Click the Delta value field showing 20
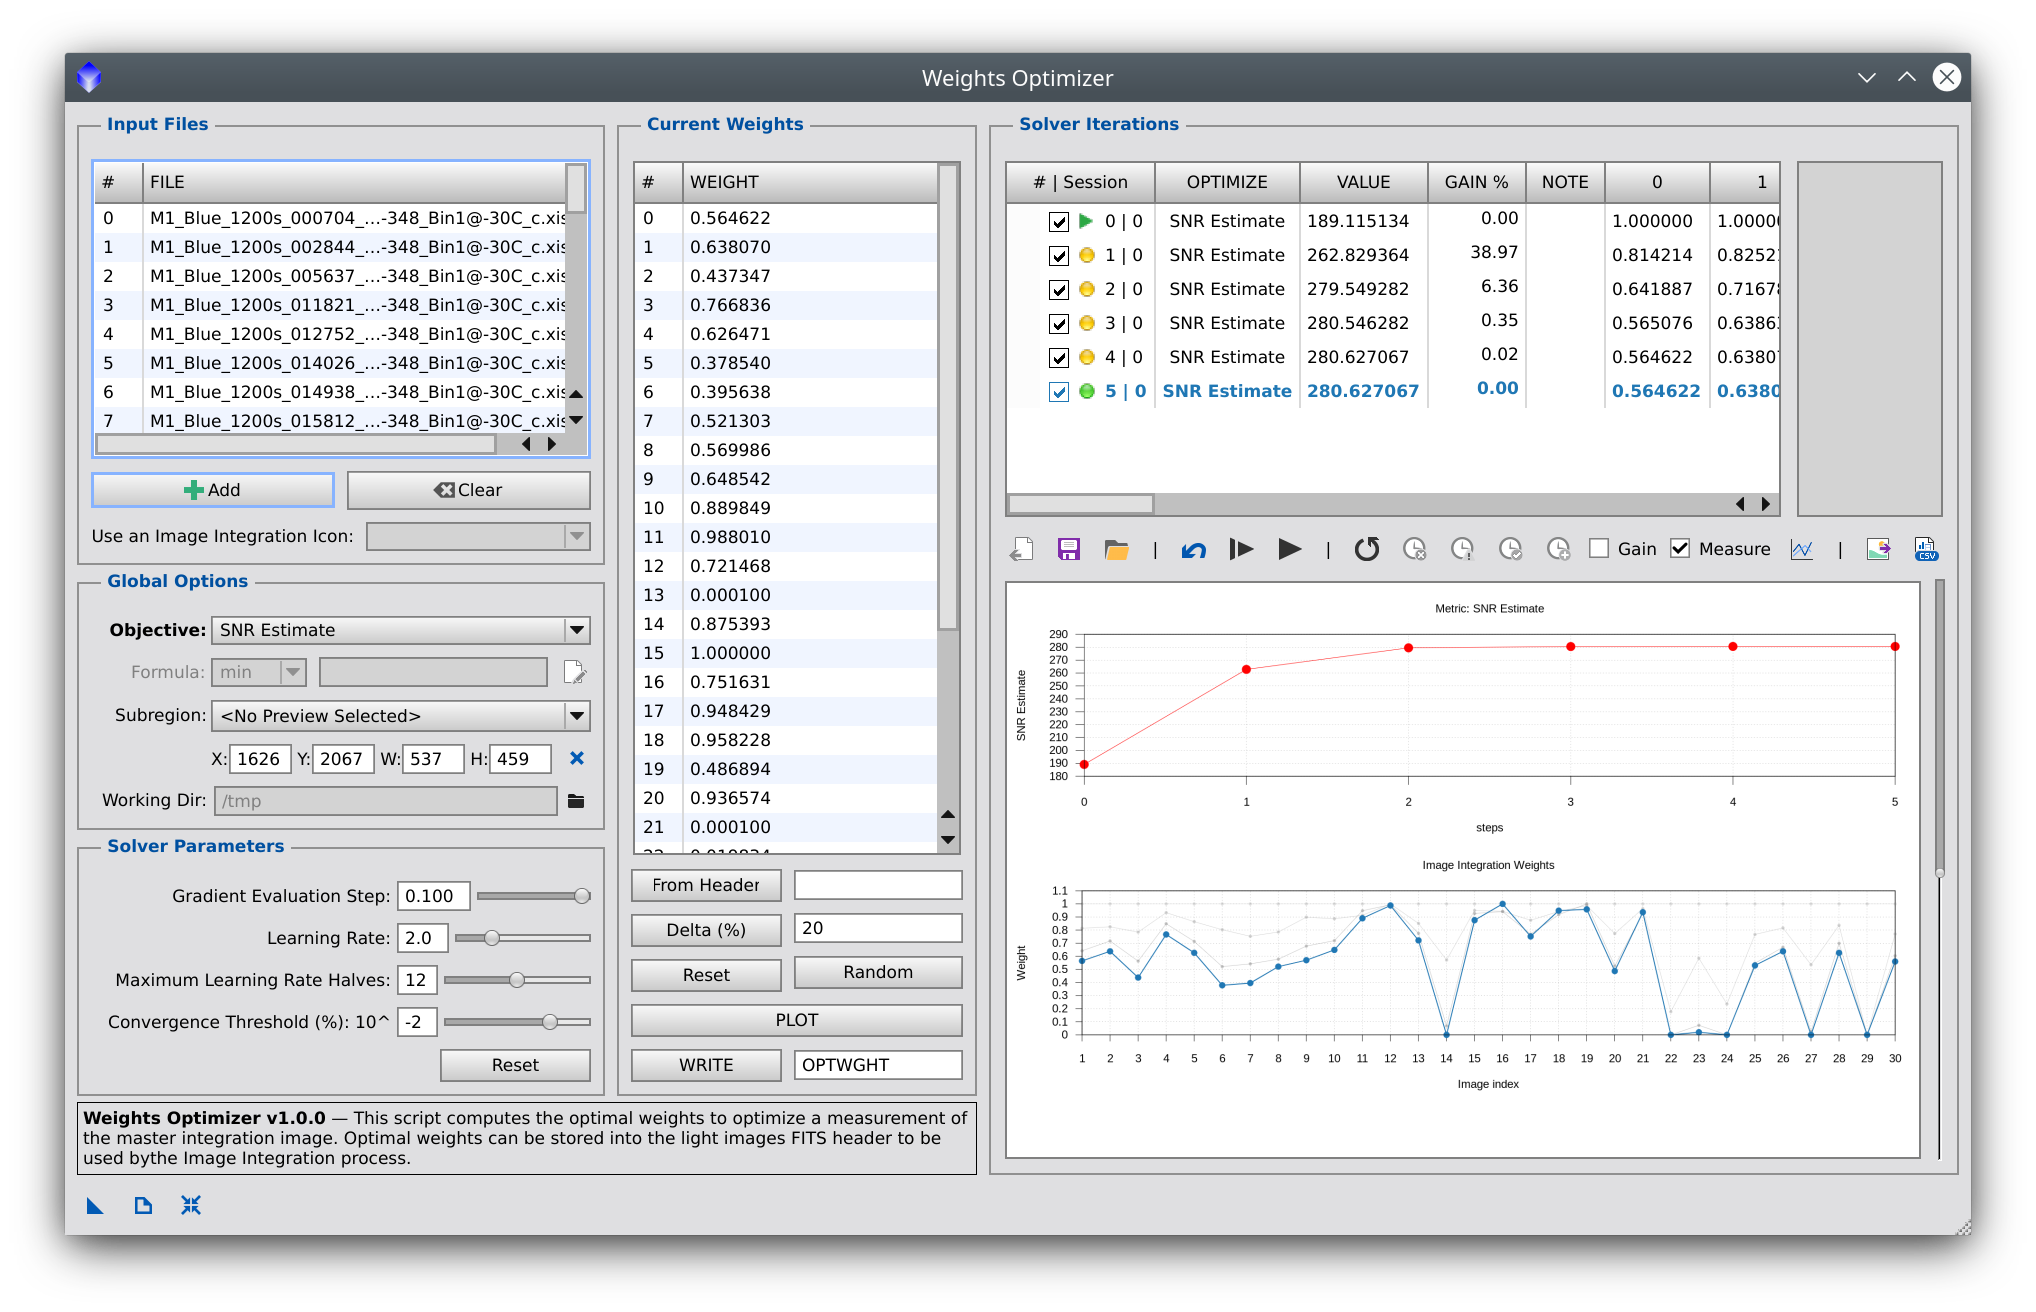 tap(878, 928)
